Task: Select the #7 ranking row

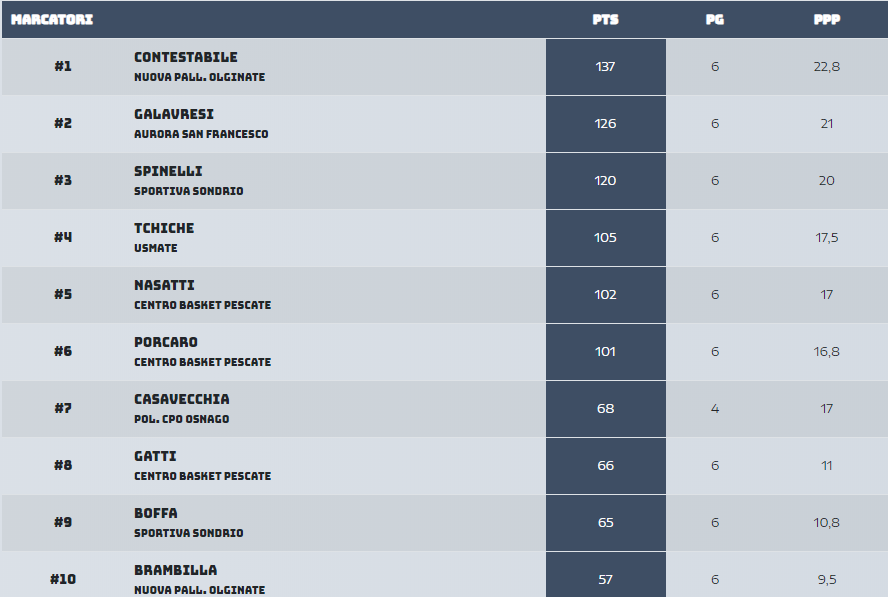Action: (x=445, y=408)
